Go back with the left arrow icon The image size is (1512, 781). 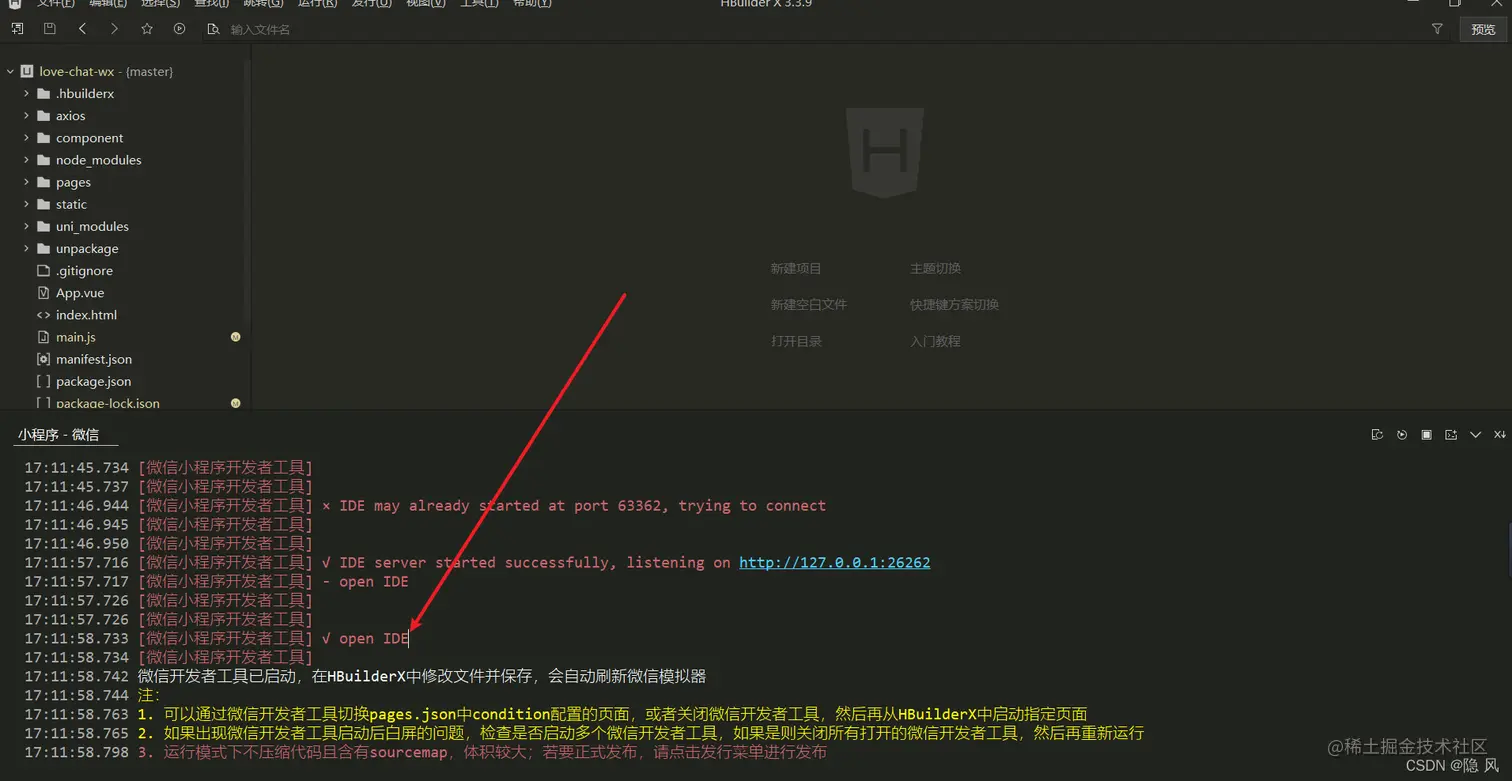82,29
